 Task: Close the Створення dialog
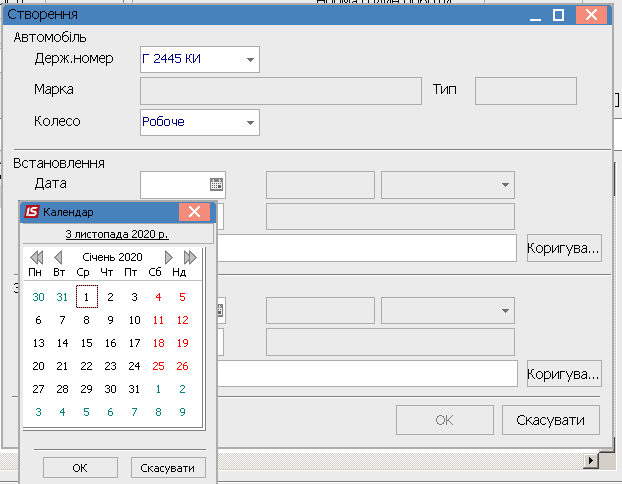pos(591,15)
